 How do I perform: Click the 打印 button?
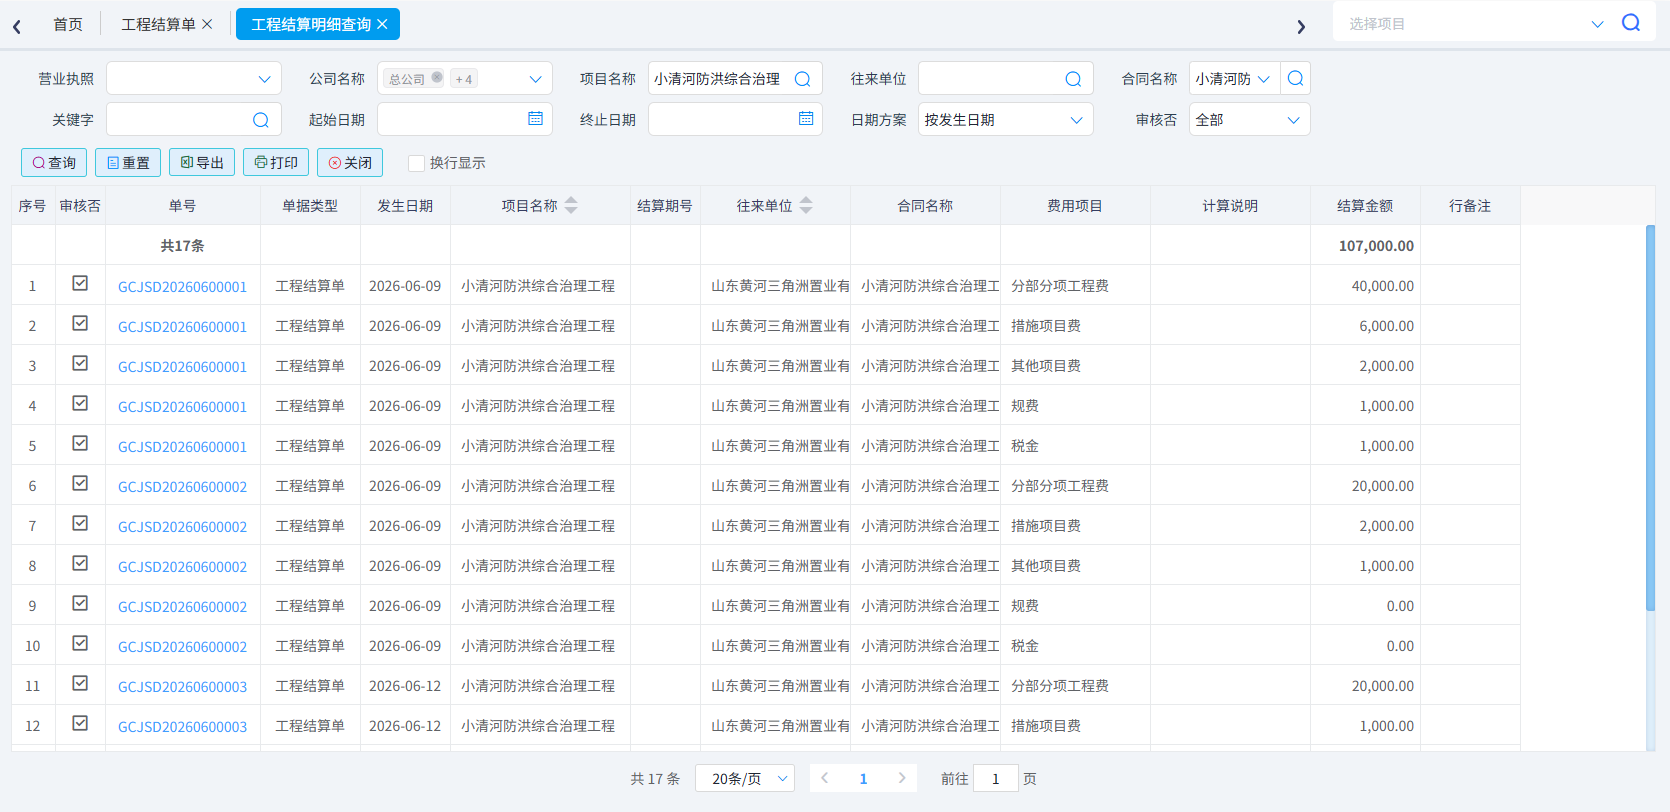tap(276, 163)
